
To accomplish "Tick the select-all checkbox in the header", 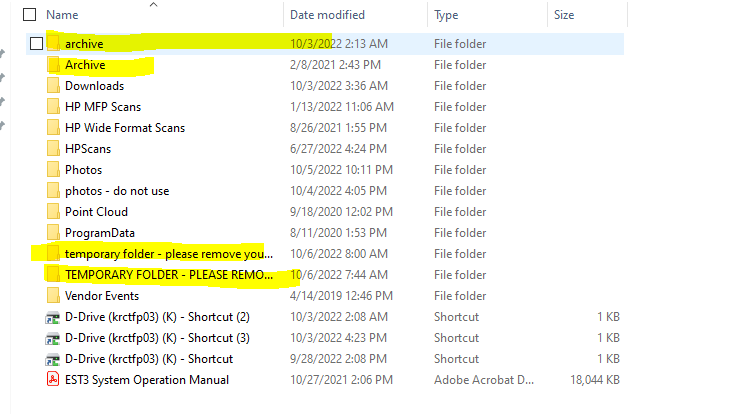I will coord(29,15).
